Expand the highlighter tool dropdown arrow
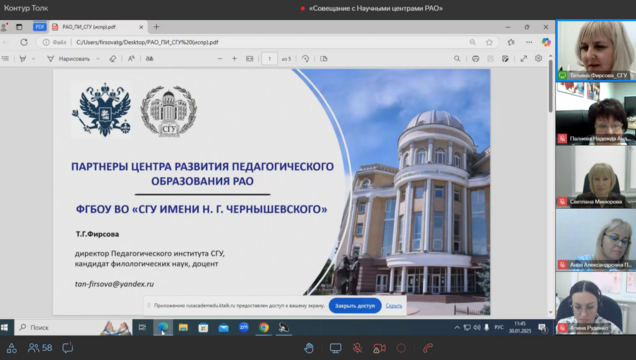 click(x=33, y=59)
